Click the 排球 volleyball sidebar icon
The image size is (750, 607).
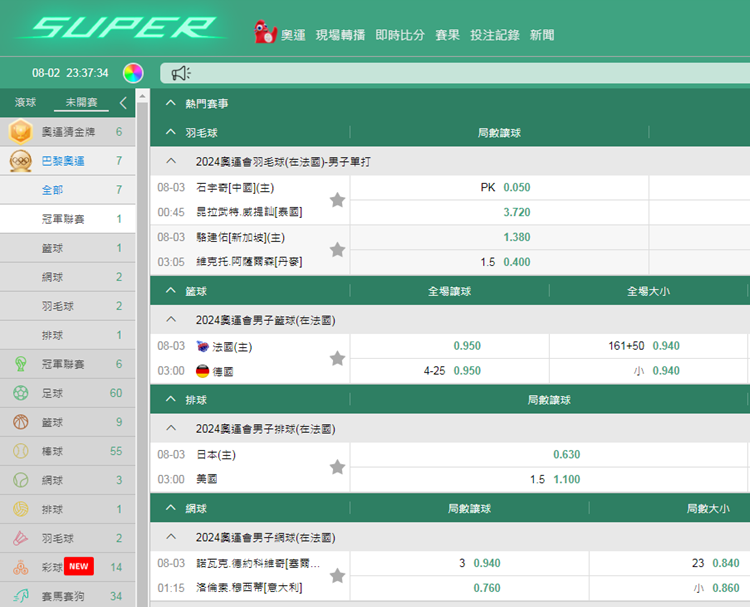[21, 509]
